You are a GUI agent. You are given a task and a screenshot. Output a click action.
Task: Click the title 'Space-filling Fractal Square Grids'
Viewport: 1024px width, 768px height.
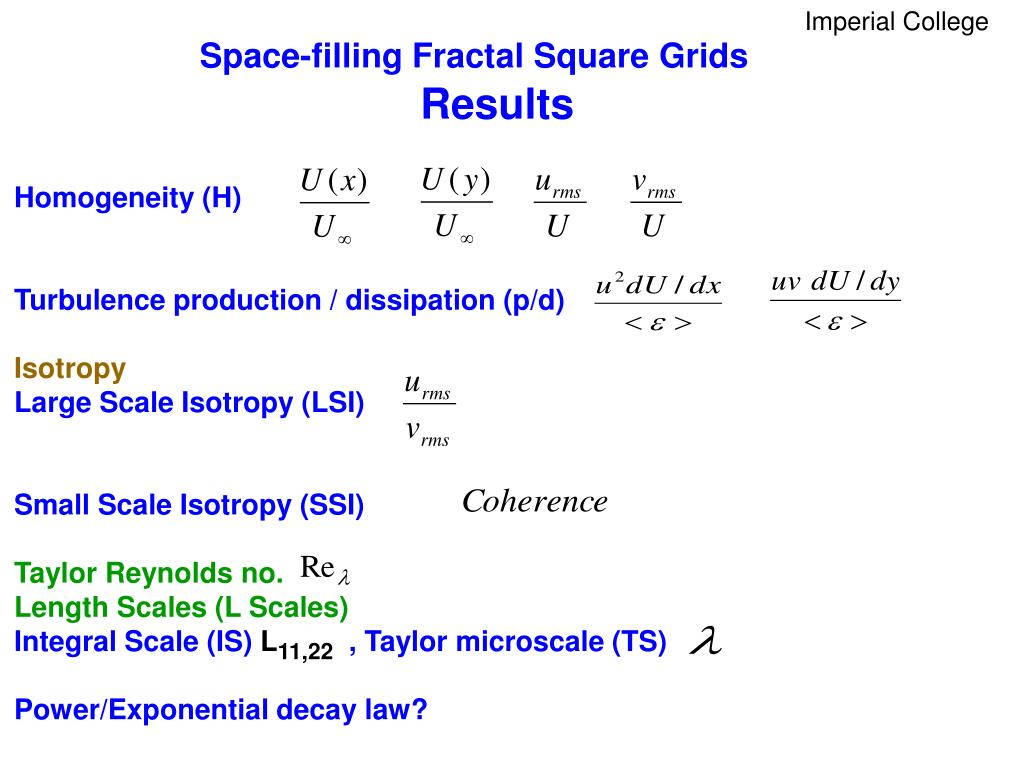click(x=473, y=56)
